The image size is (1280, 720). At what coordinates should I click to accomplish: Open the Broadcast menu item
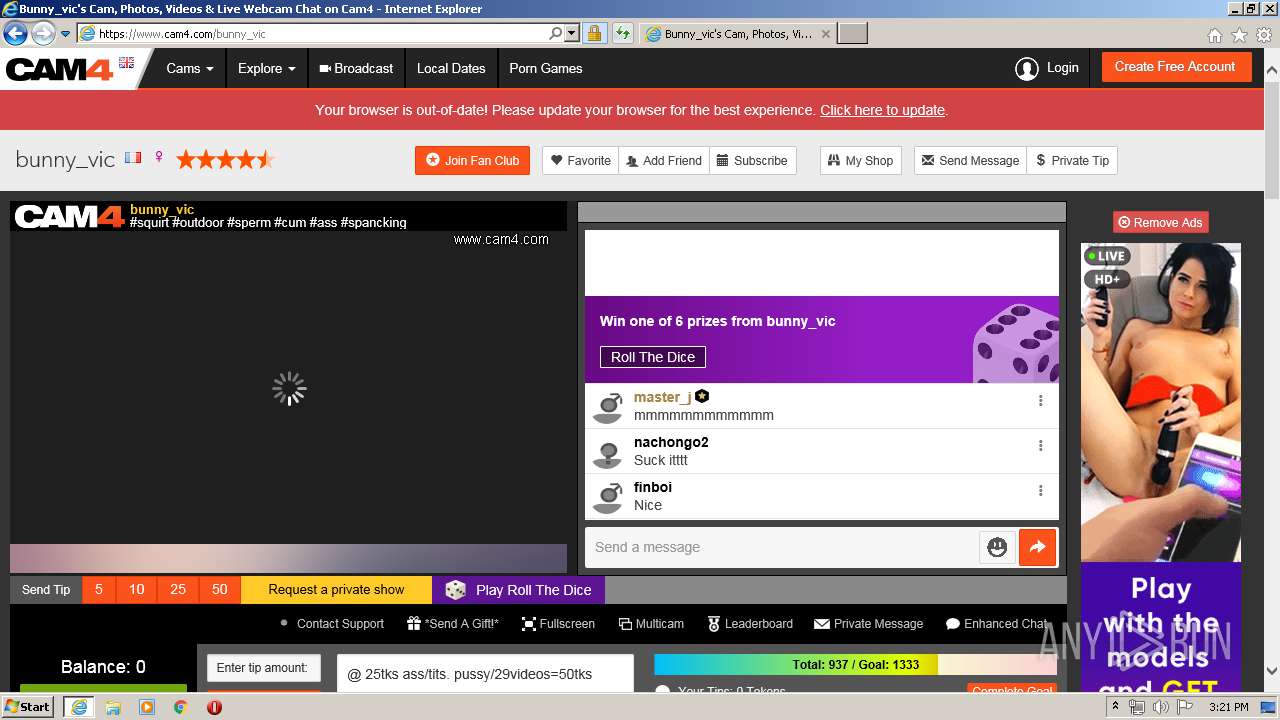click(x=356, y=68)
